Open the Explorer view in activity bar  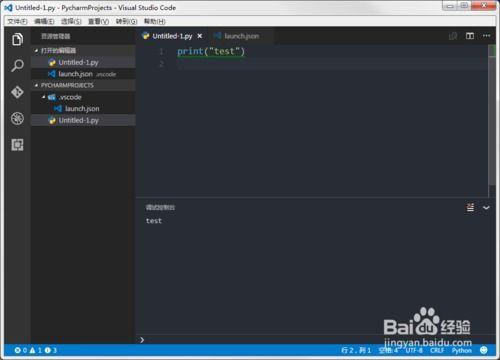17,39
